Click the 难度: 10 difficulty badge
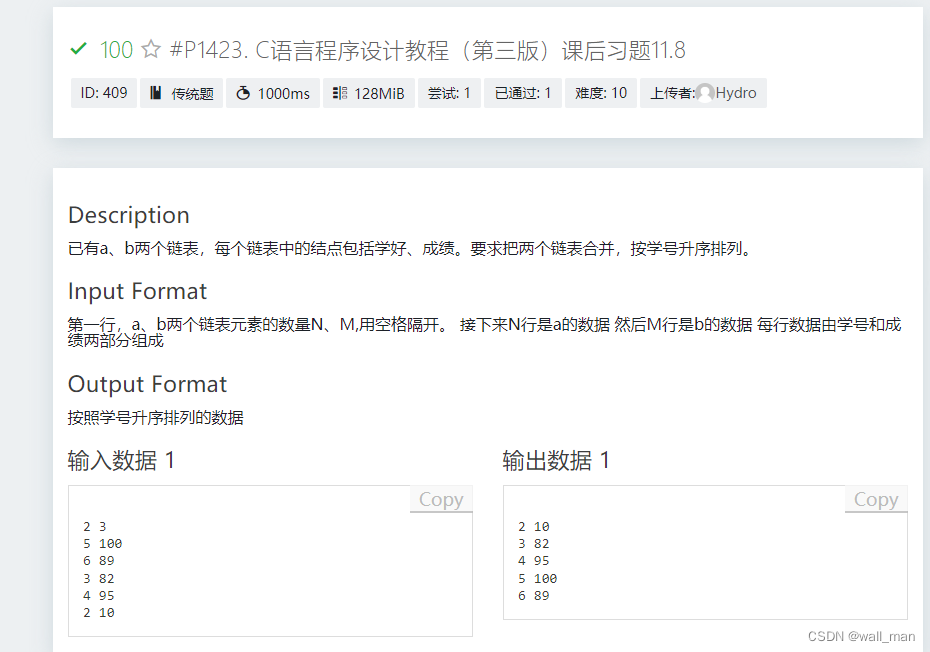Image resolution: width=930 pixels, height=652 pixels. point(601,93)
